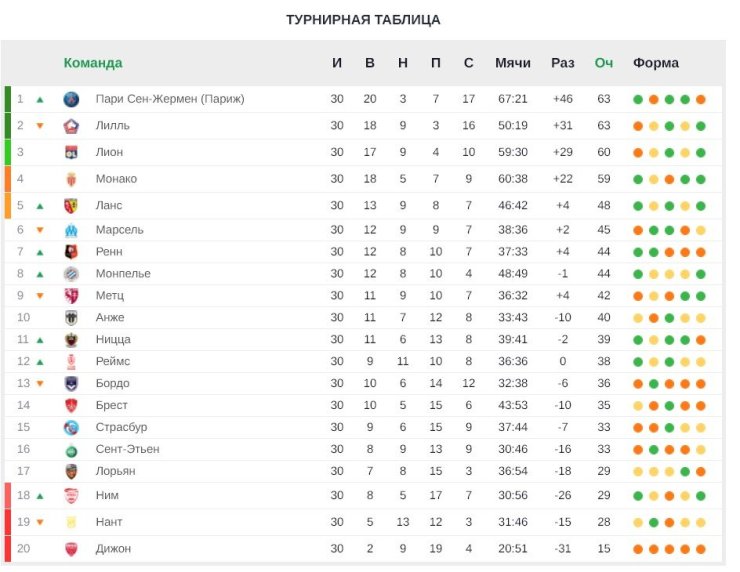Sort table by the Оч points header

[604, 63]
